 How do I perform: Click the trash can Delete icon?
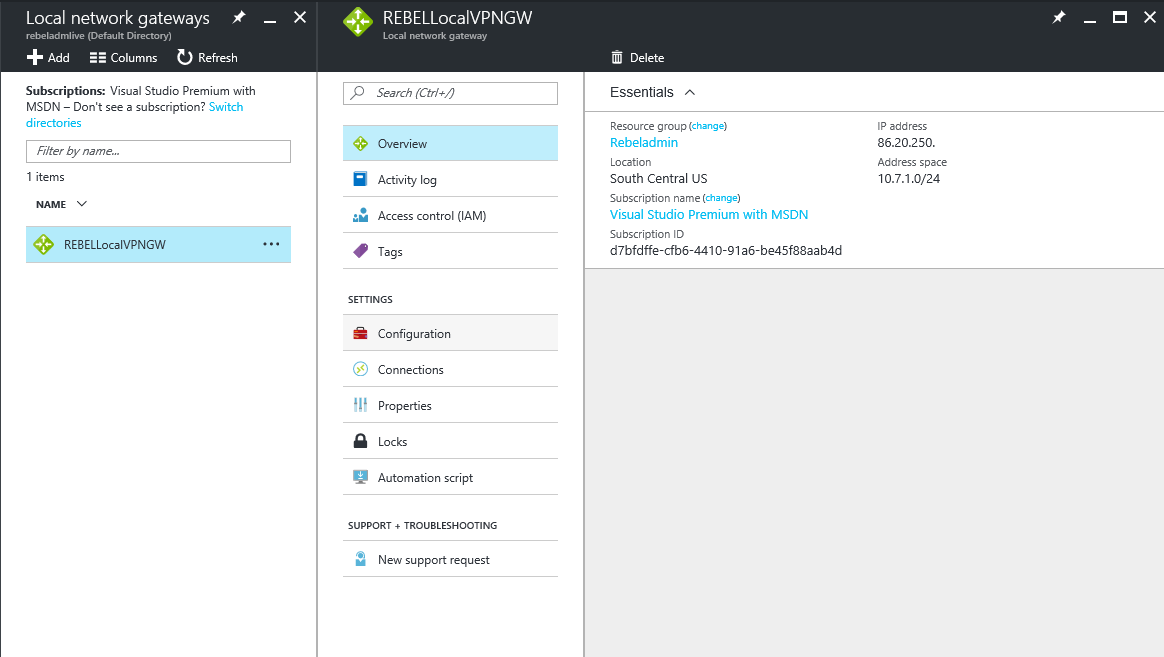617,57
